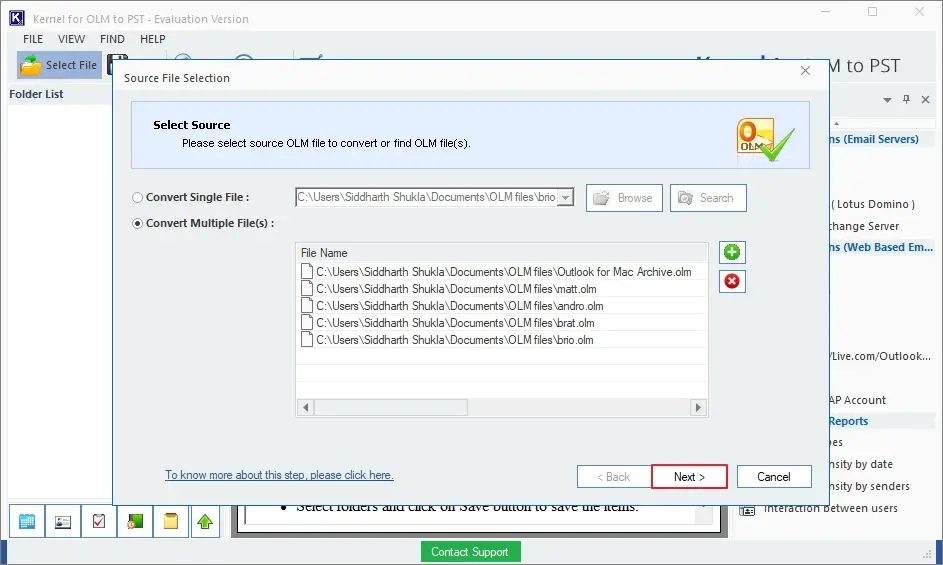Click the file list right scroll arrow
This screenshot has width=943, height=565.
(x=698, y=407)
